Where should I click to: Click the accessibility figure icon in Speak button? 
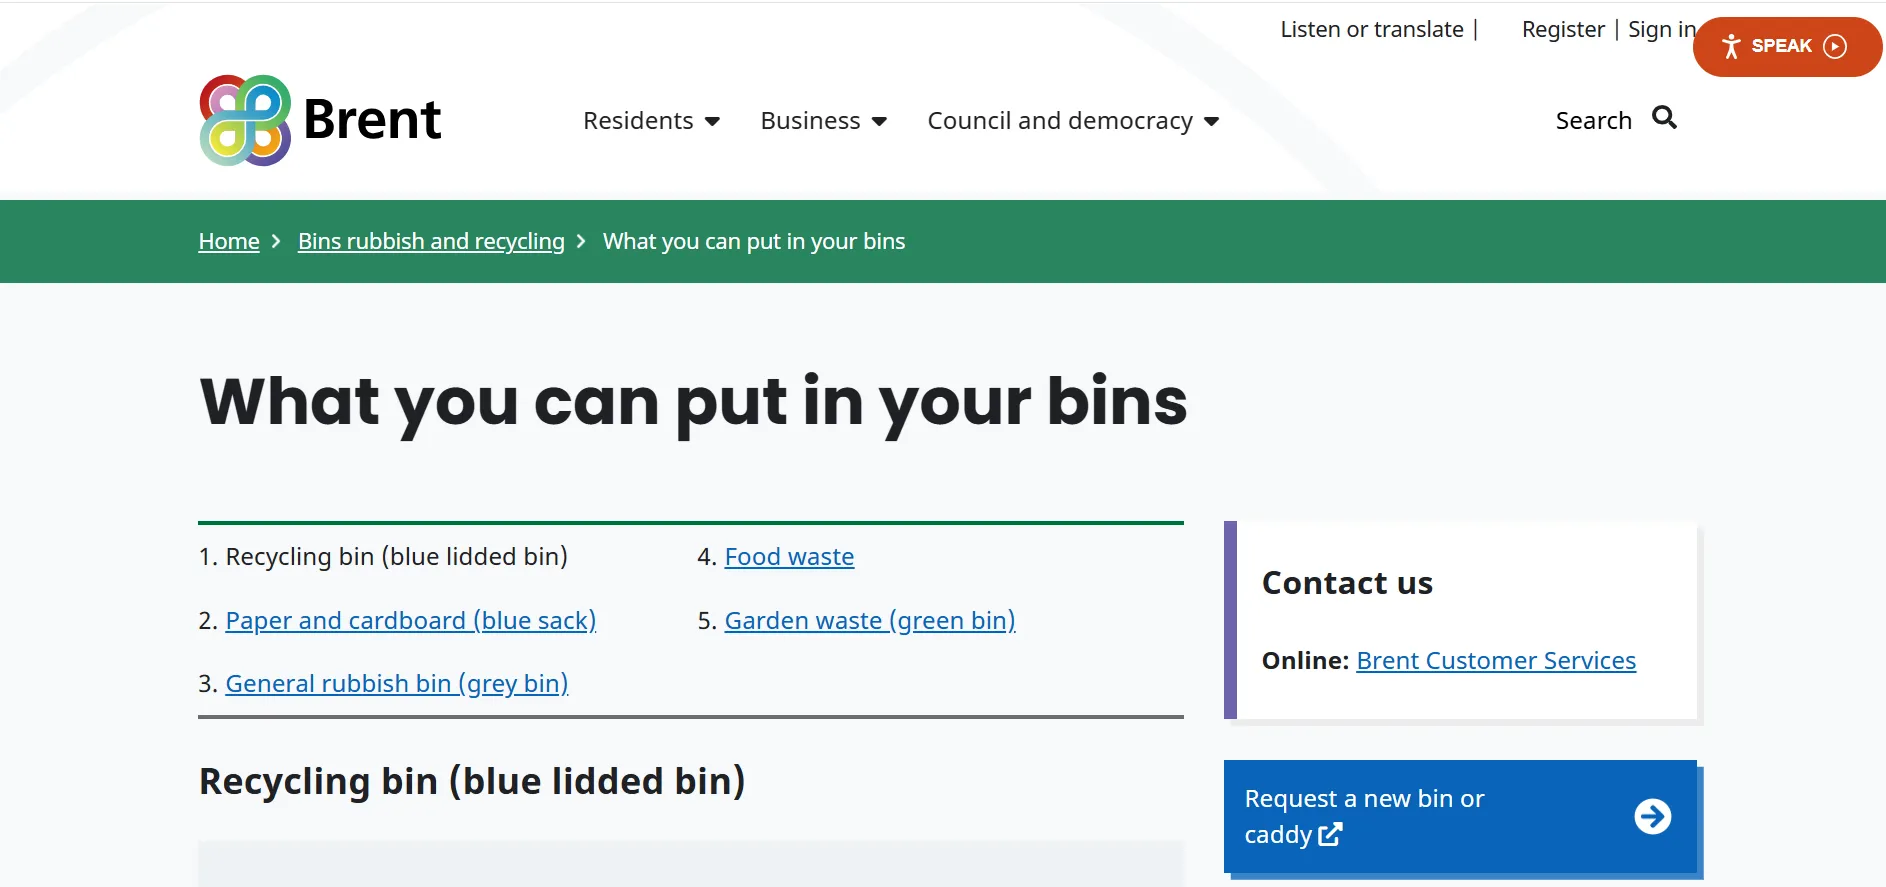[1731, 46]
